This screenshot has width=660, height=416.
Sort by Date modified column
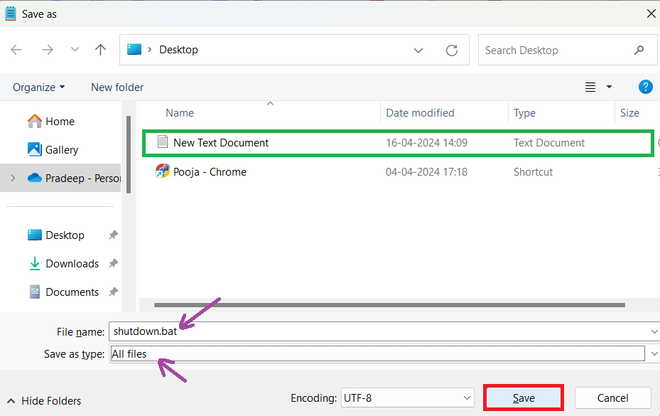420,113
